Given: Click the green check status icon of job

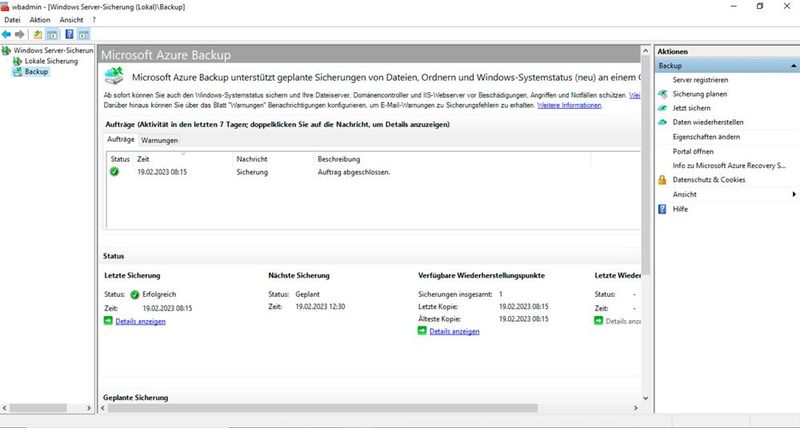Looking at the screenshot, I should tap(114, 172).
